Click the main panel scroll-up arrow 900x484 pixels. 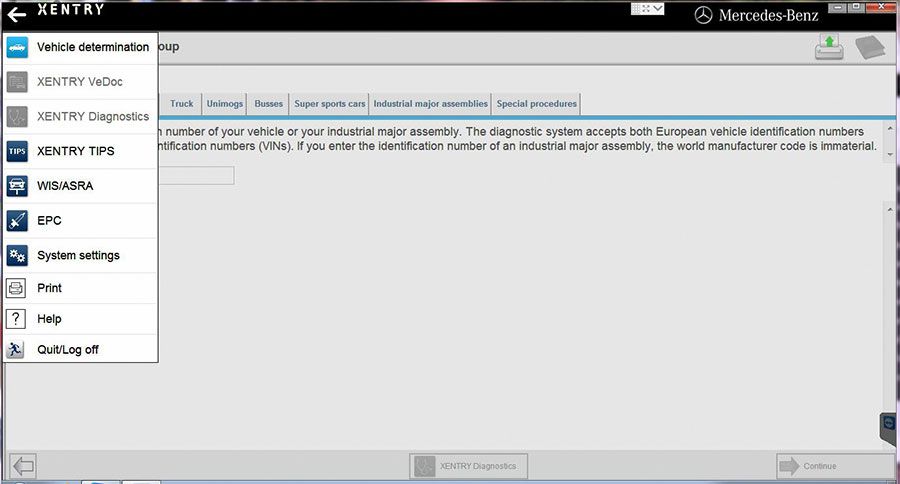pyautogui.click(x=890, y=210)
